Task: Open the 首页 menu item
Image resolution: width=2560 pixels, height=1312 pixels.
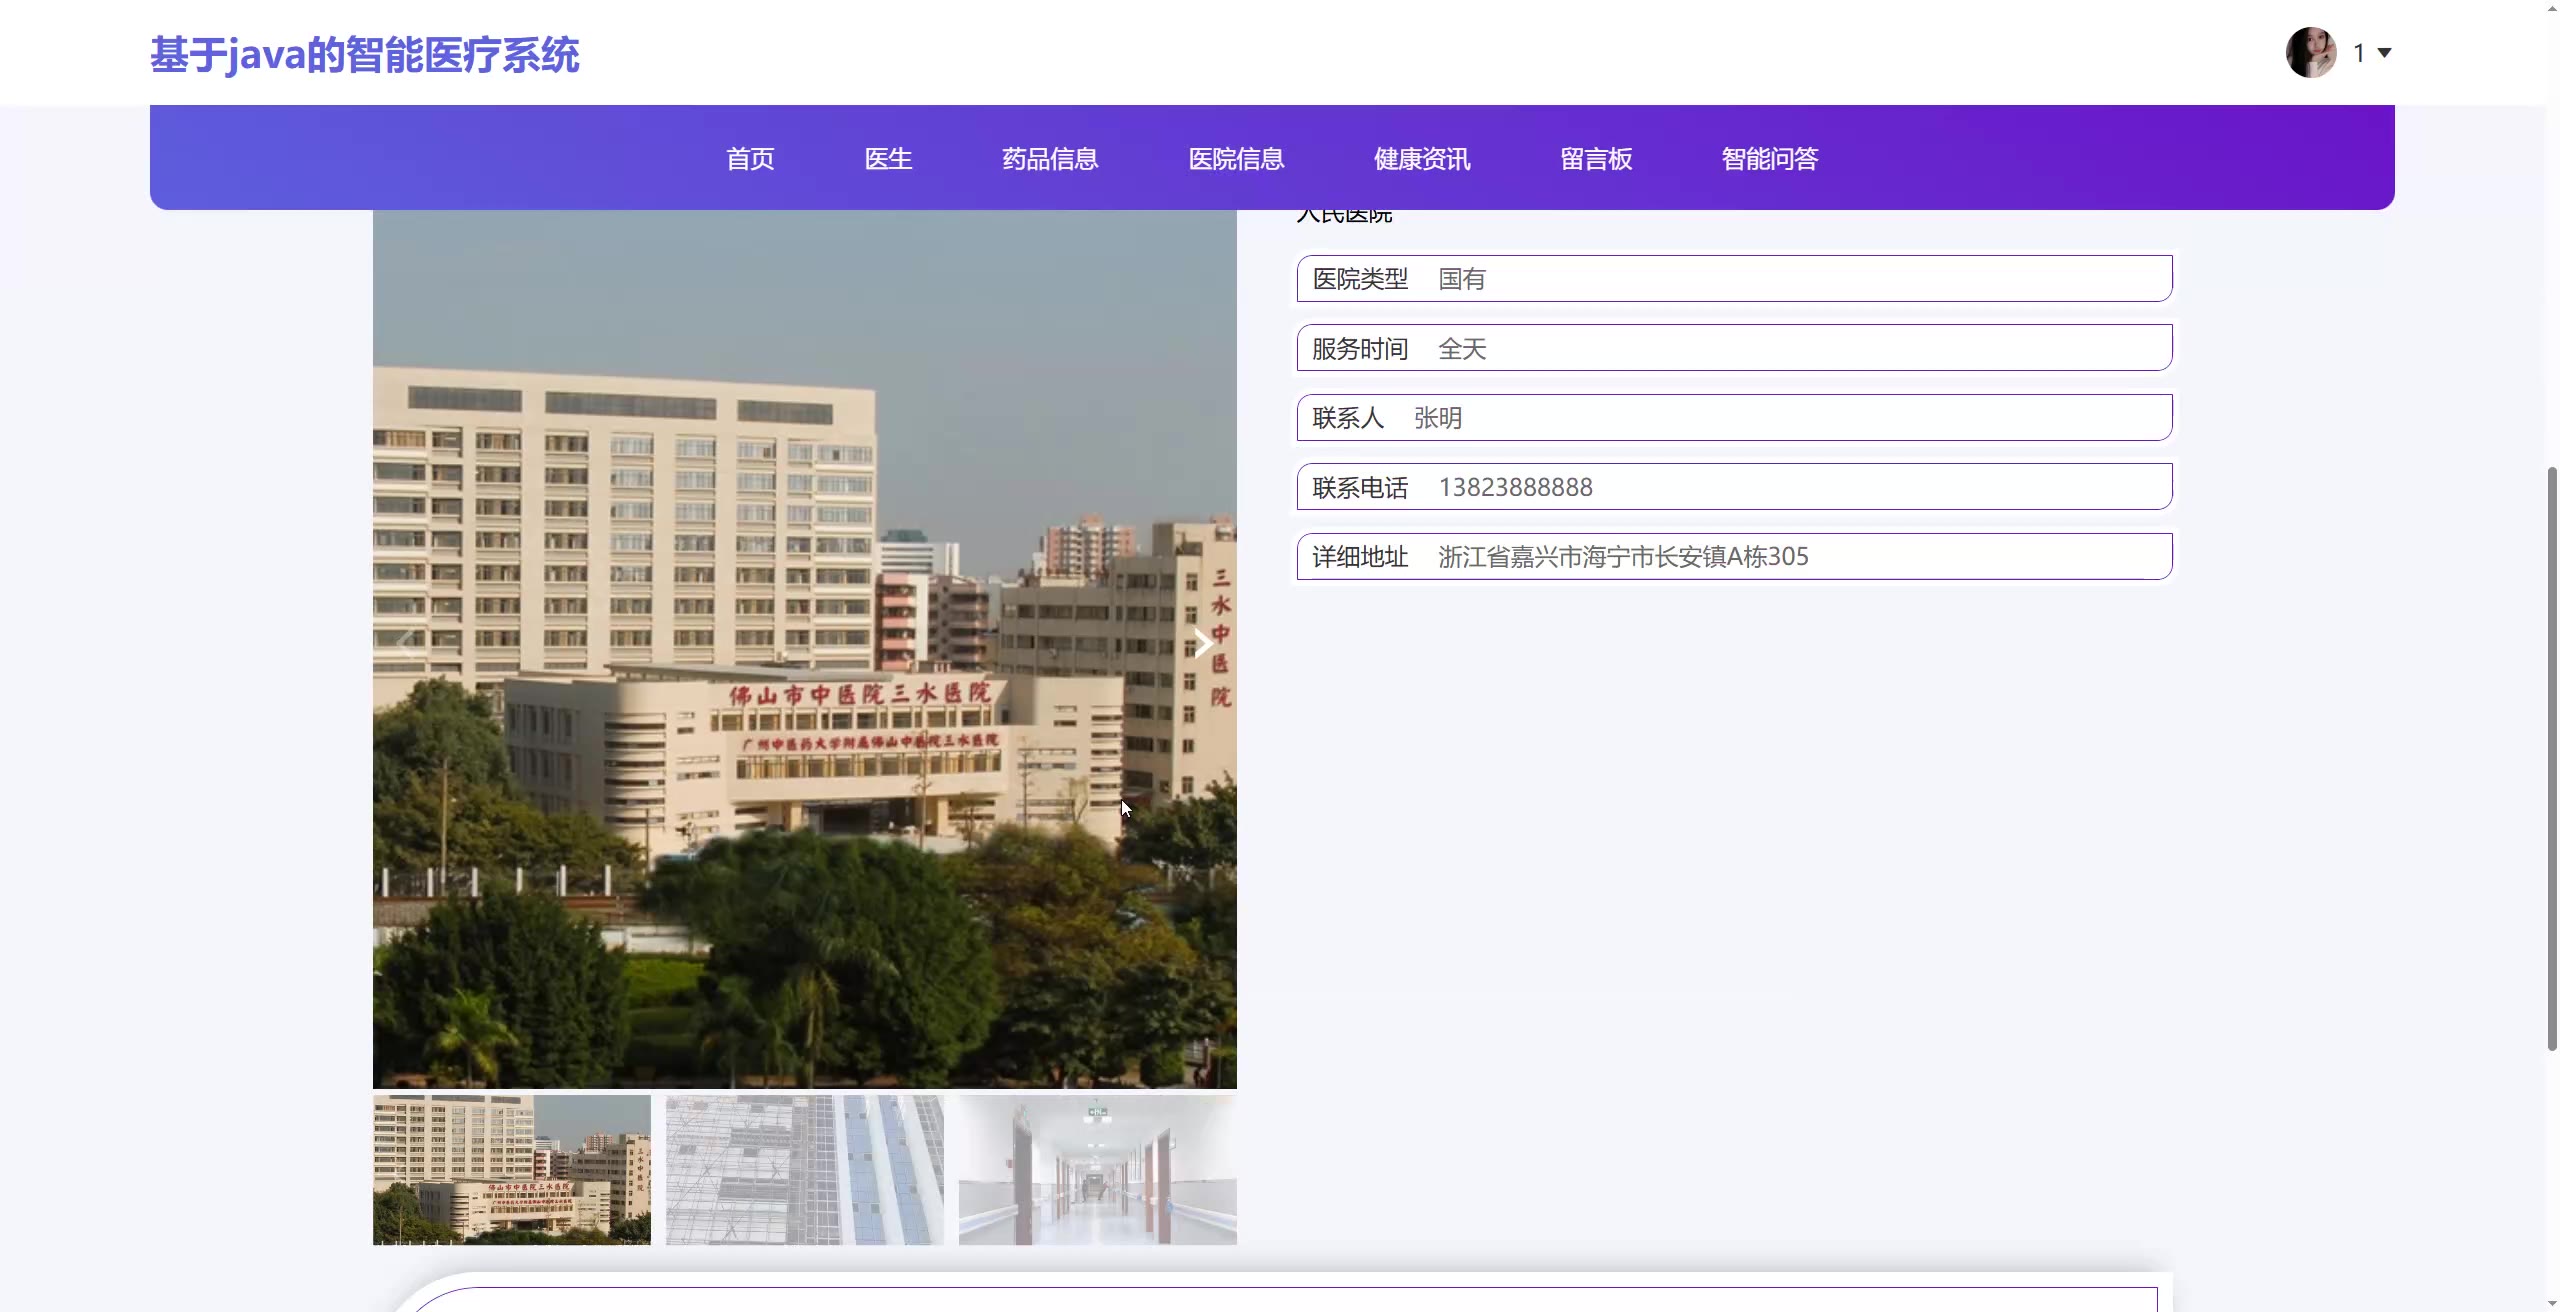Action: [750, 159]
